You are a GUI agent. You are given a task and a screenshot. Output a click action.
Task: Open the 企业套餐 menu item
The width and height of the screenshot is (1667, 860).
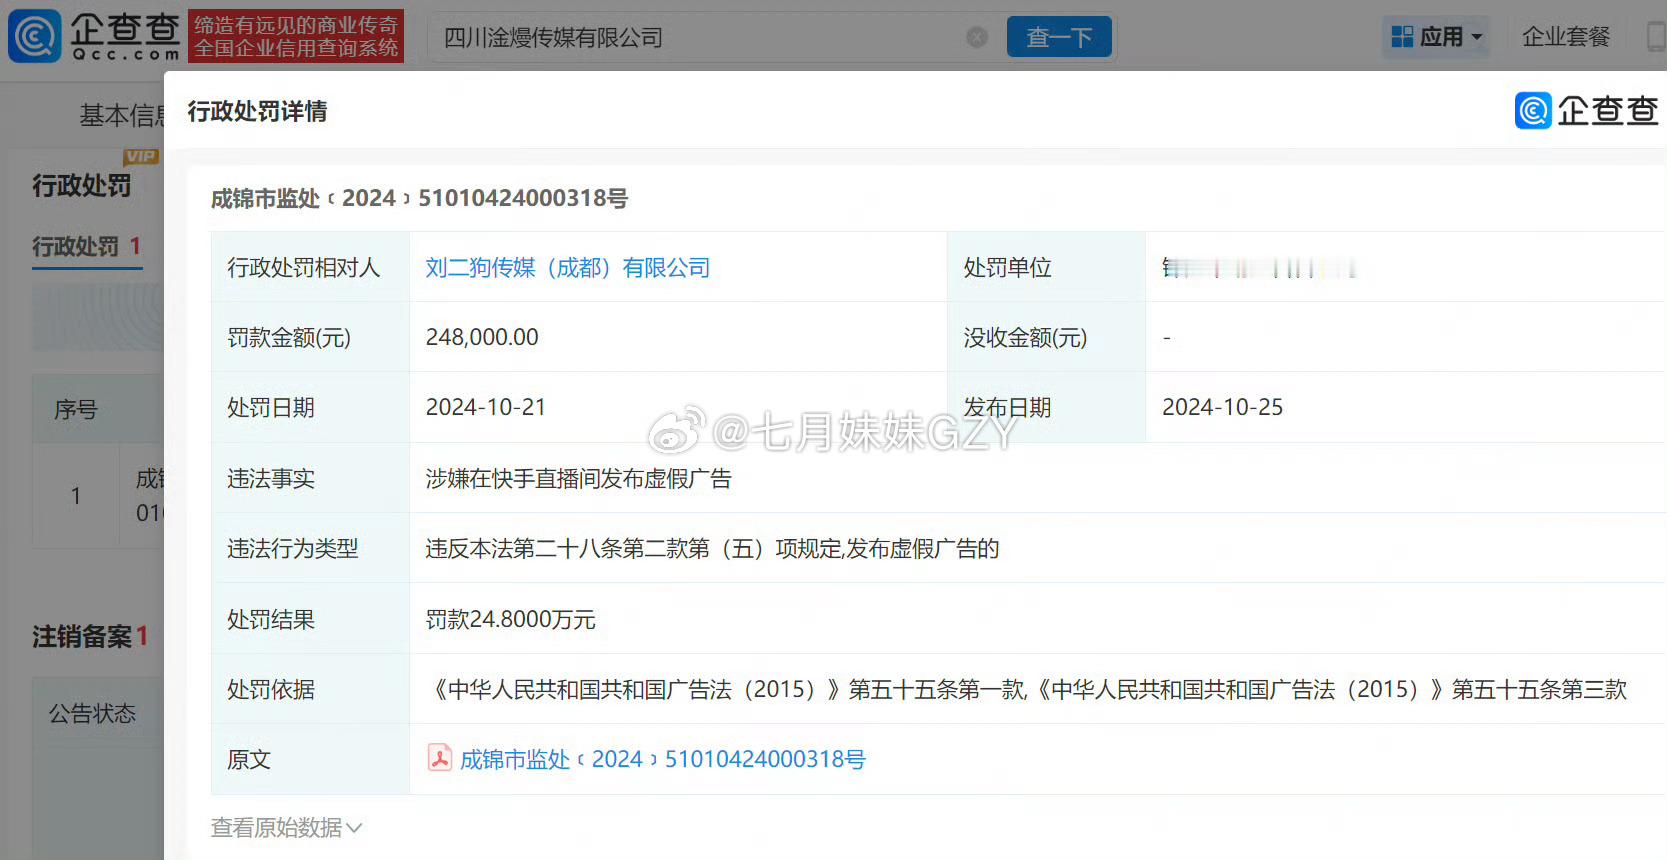[1566, 37]
